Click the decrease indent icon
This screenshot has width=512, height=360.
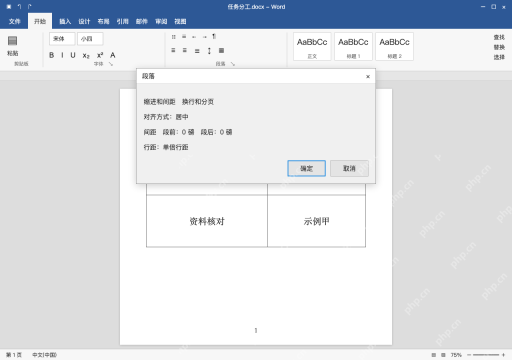coord(194,37)
